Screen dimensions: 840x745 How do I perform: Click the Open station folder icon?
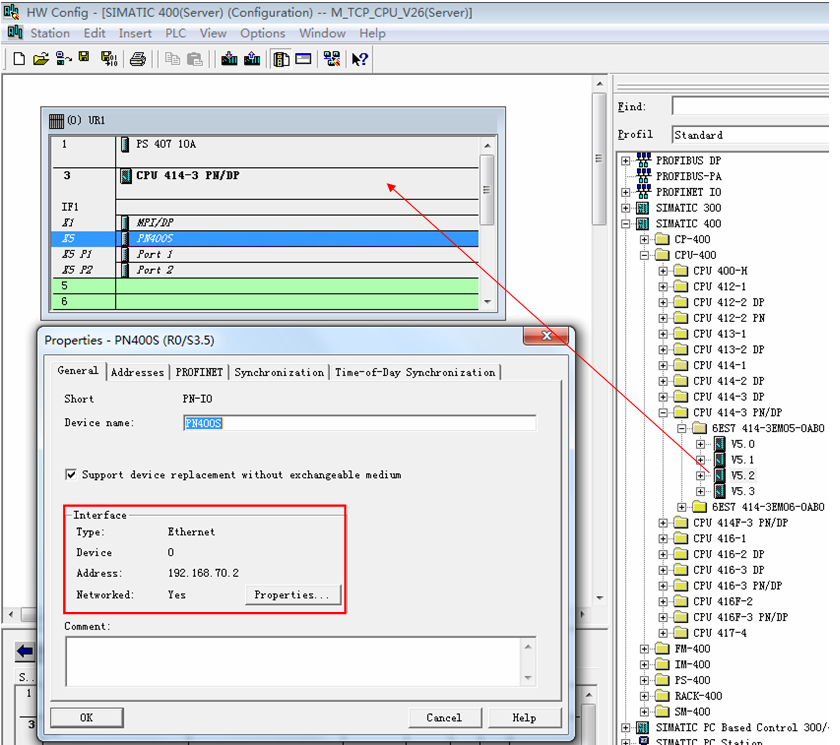[x=41, y=59]
